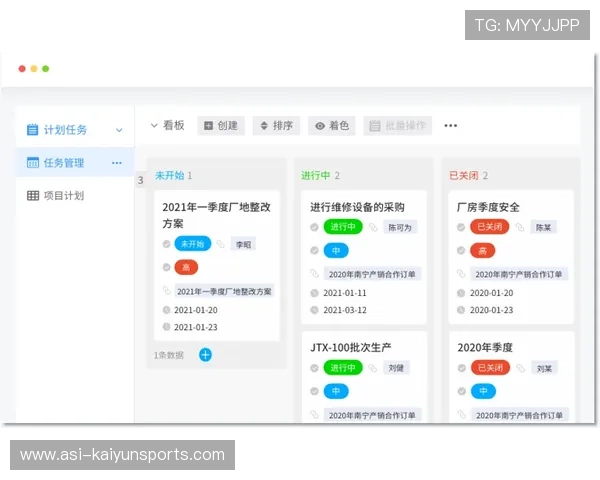Screen dimensions: 600x480
Task: Click the 2021-01-23 end date
Action: pyautogui.click(x=196, y=327)
